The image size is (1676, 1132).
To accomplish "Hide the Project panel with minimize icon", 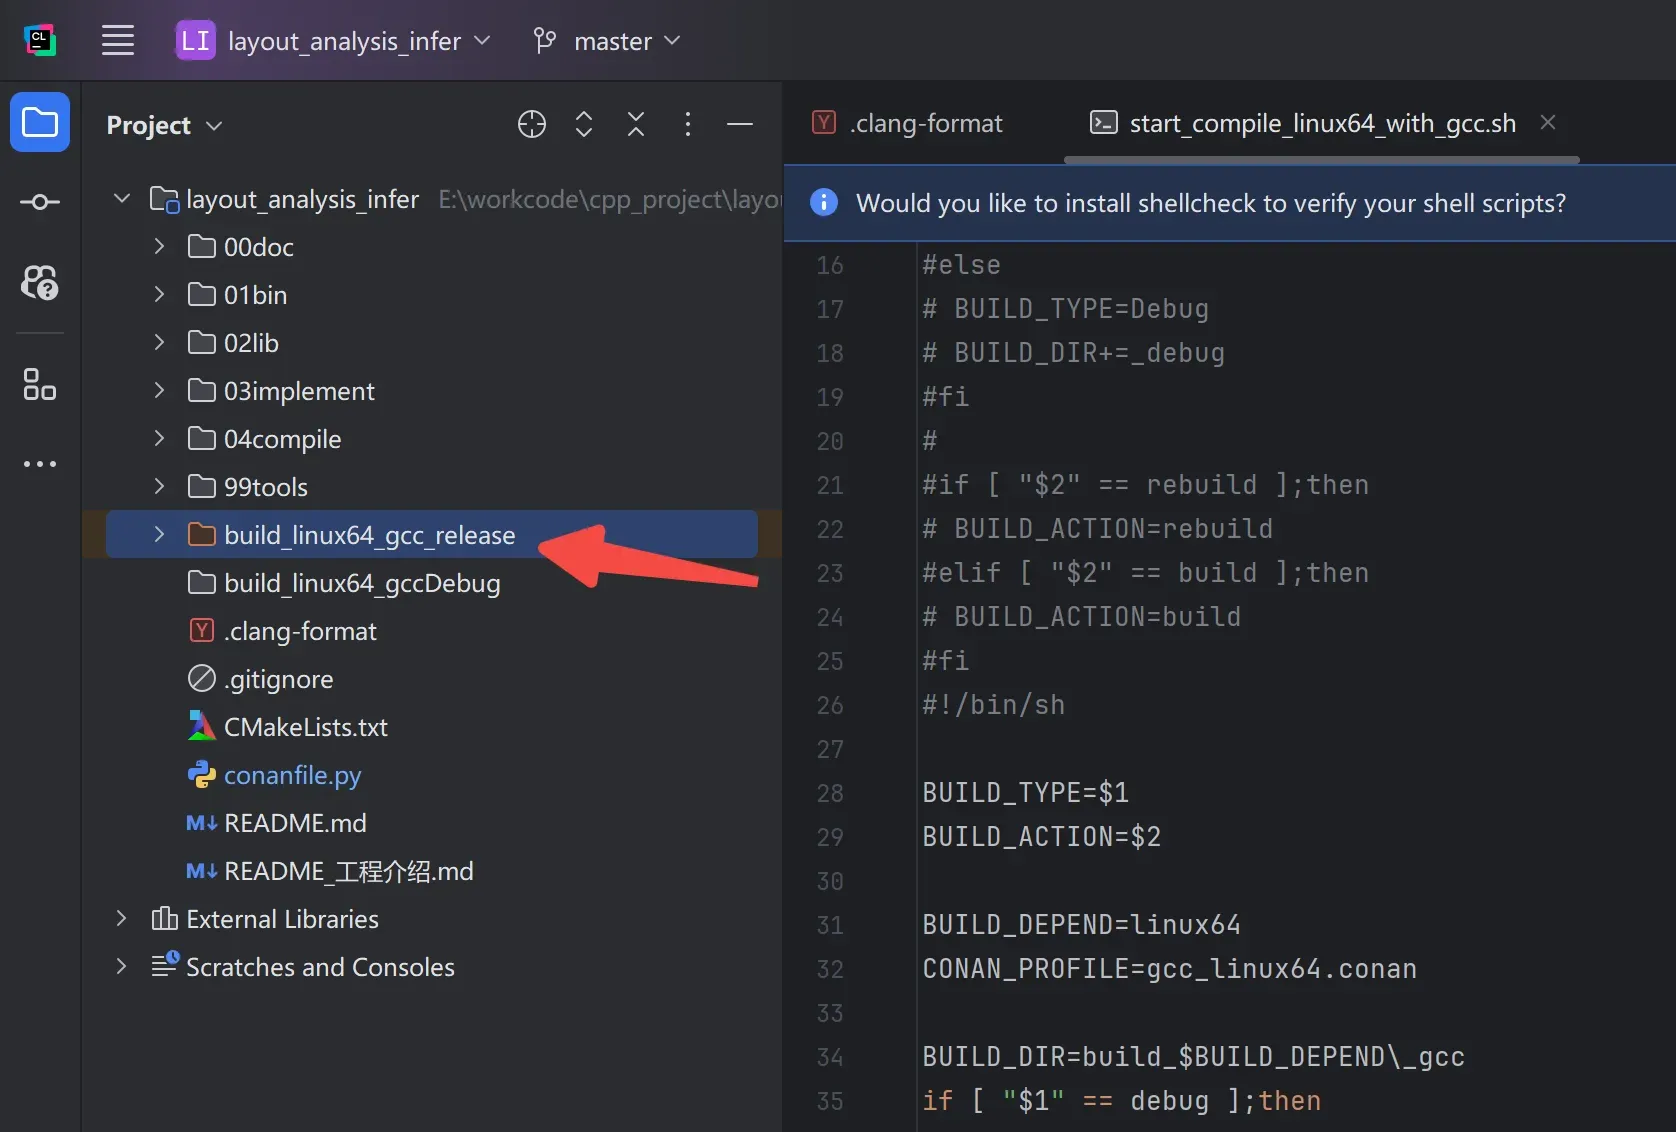I will point(740,124).
